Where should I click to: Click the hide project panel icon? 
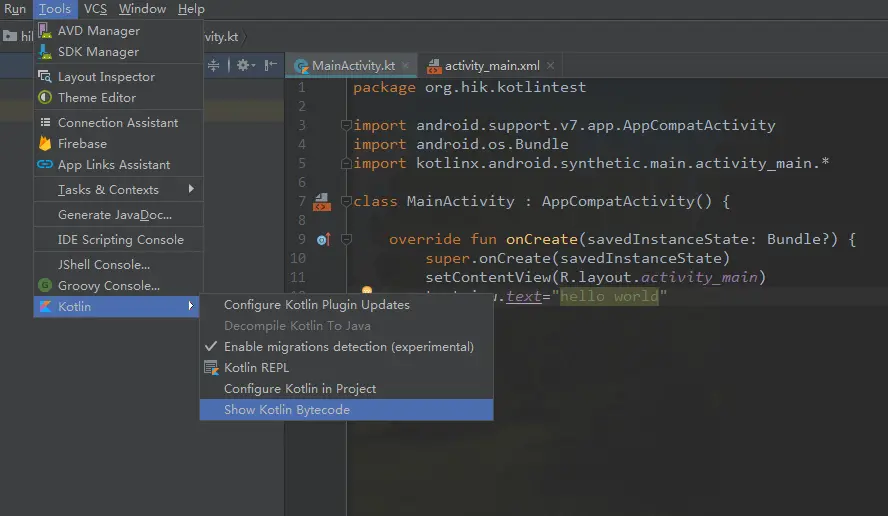(271, 65)
